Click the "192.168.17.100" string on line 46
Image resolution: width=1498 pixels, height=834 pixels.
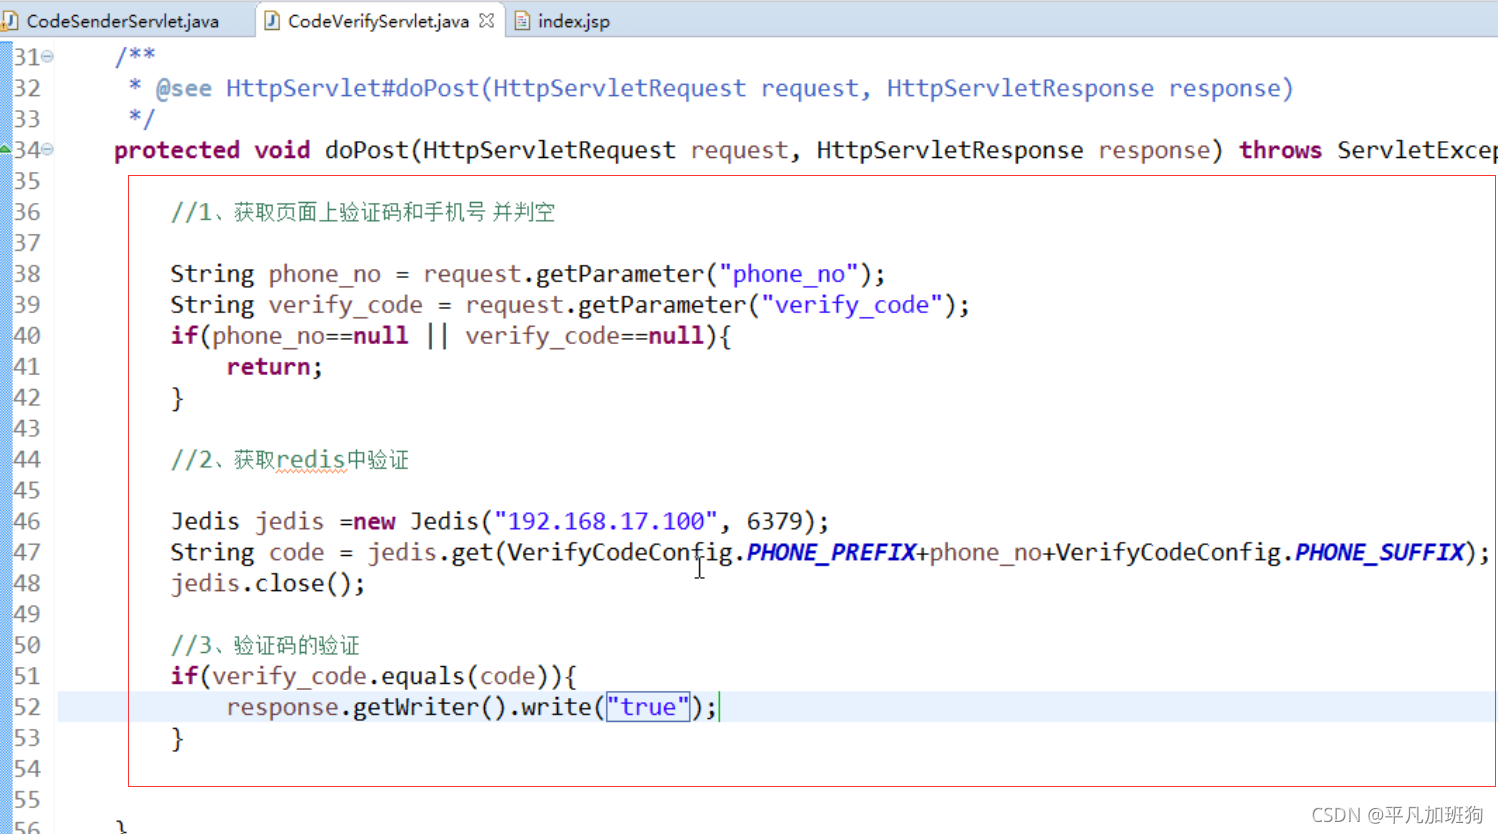[606, 521]
